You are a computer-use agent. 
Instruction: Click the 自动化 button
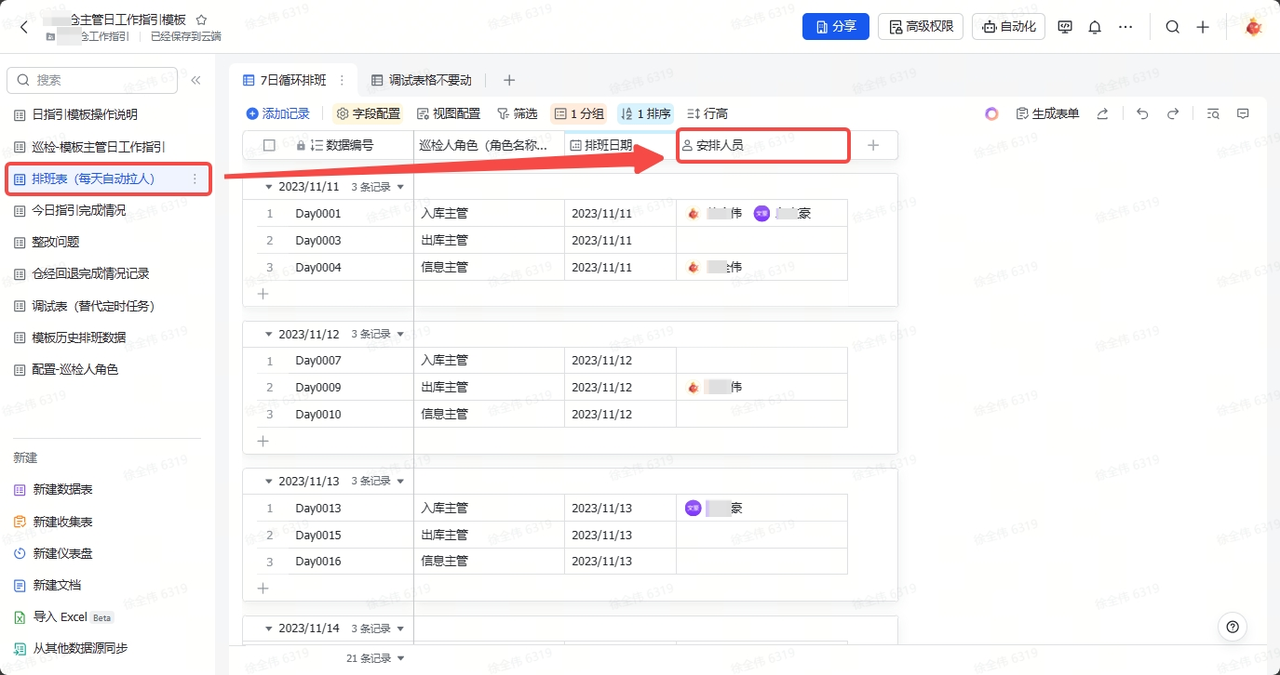coord(1008,27)
